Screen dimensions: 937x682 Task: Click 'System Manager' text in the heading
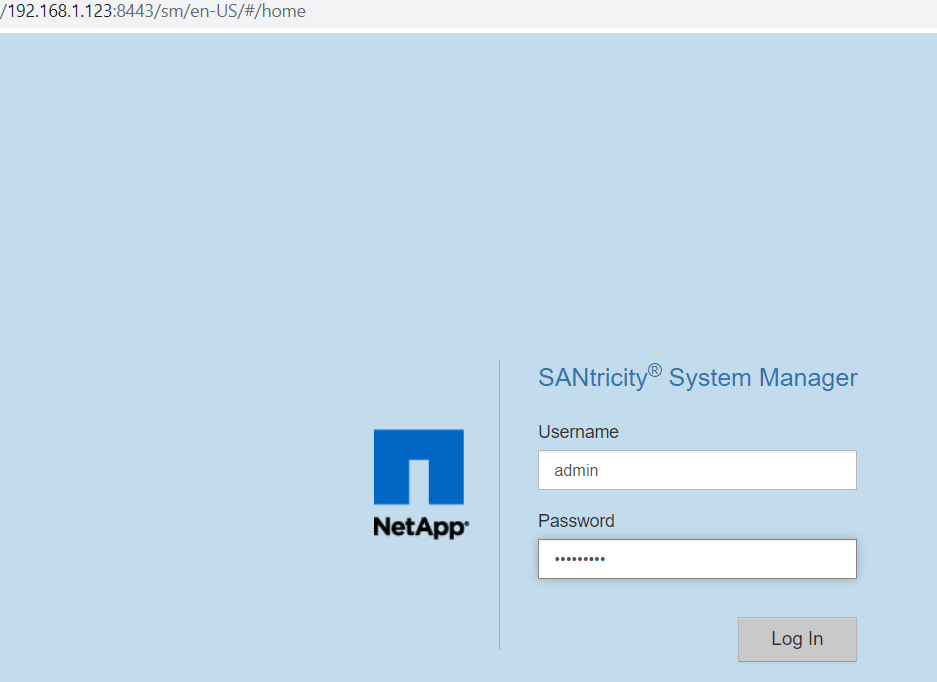763,378
